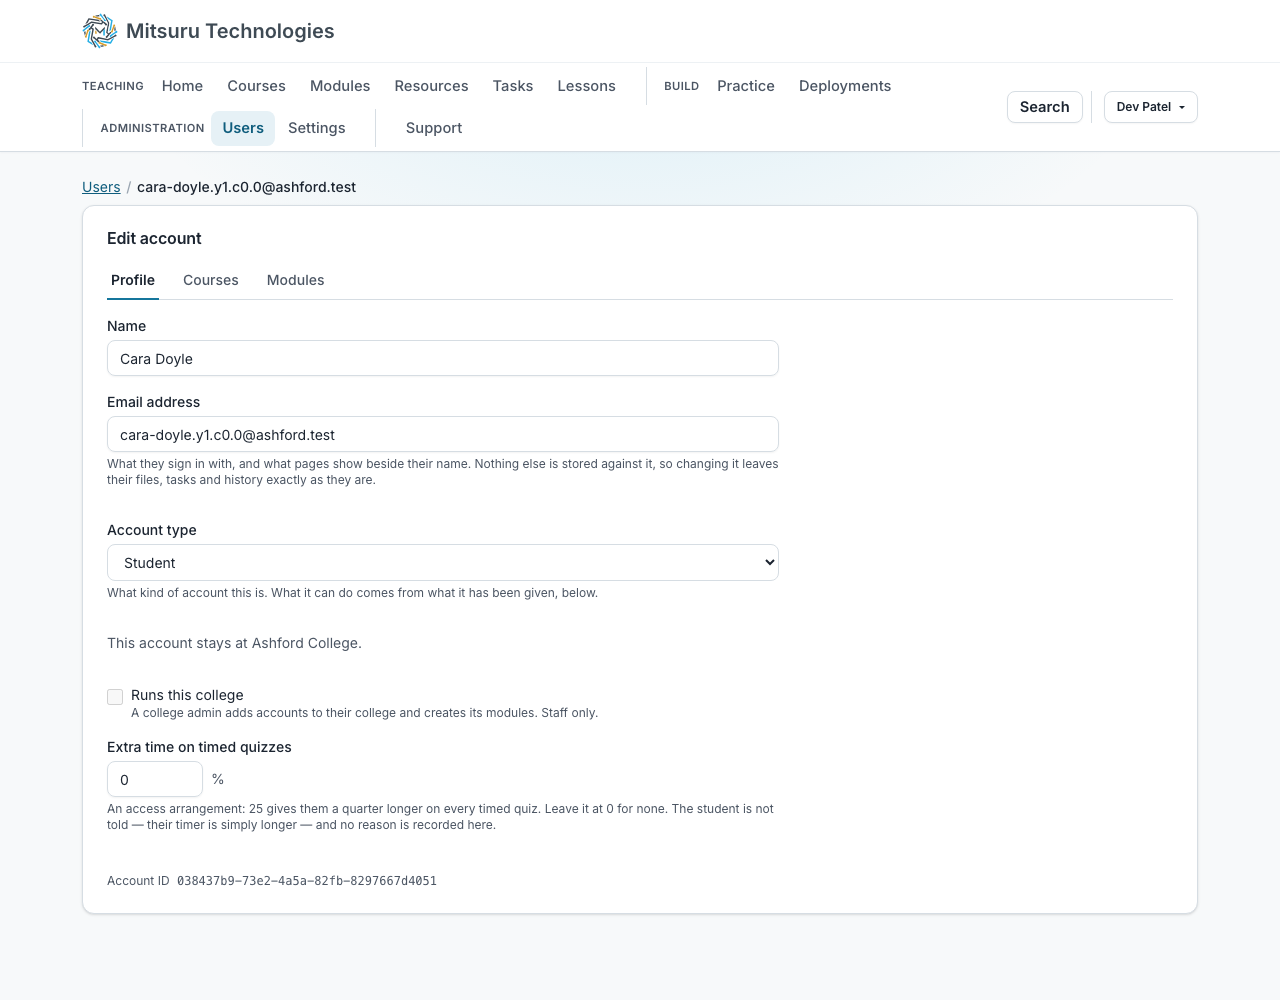
Task: Open administration Settings
Action: 317,128
